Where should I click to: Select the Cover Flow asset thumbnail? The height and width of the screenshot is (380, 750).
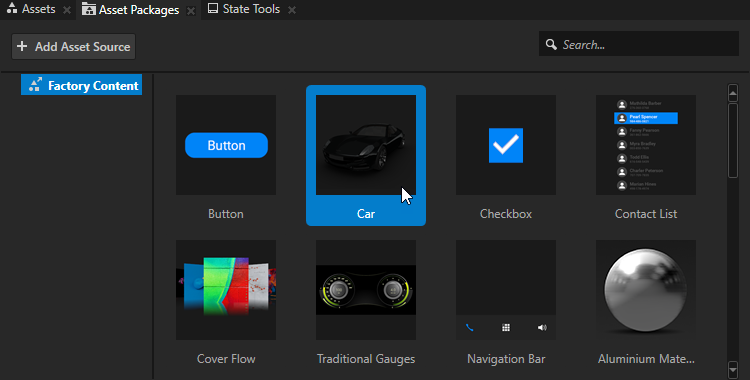(226, 290)
